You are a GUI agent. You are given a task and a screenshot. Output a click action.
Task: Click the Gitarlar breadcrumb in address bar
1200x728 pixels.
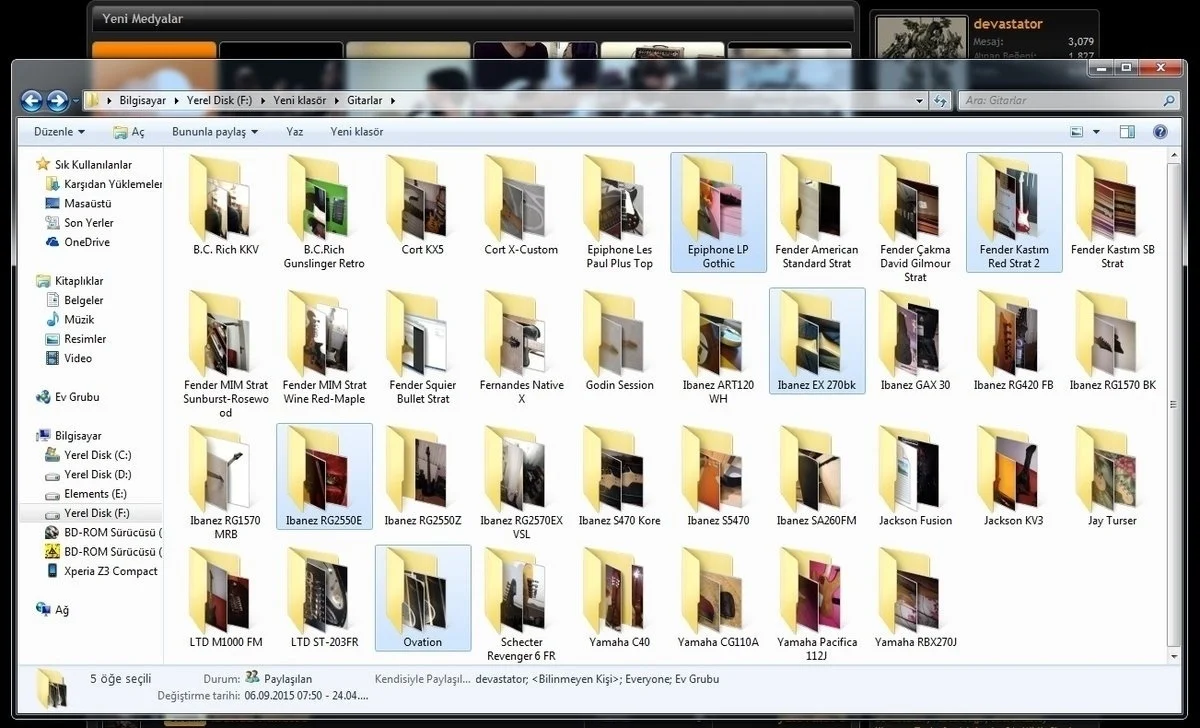pos(364,100)
